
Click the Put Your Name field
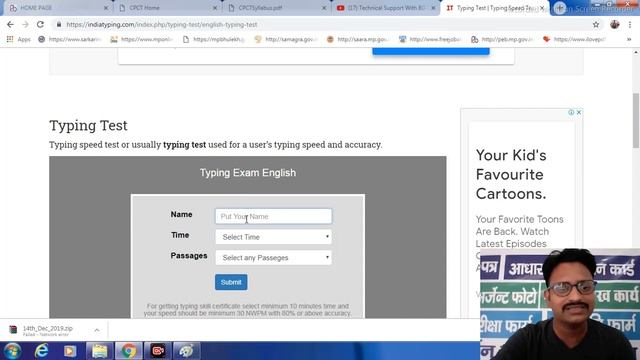point(273,216)
